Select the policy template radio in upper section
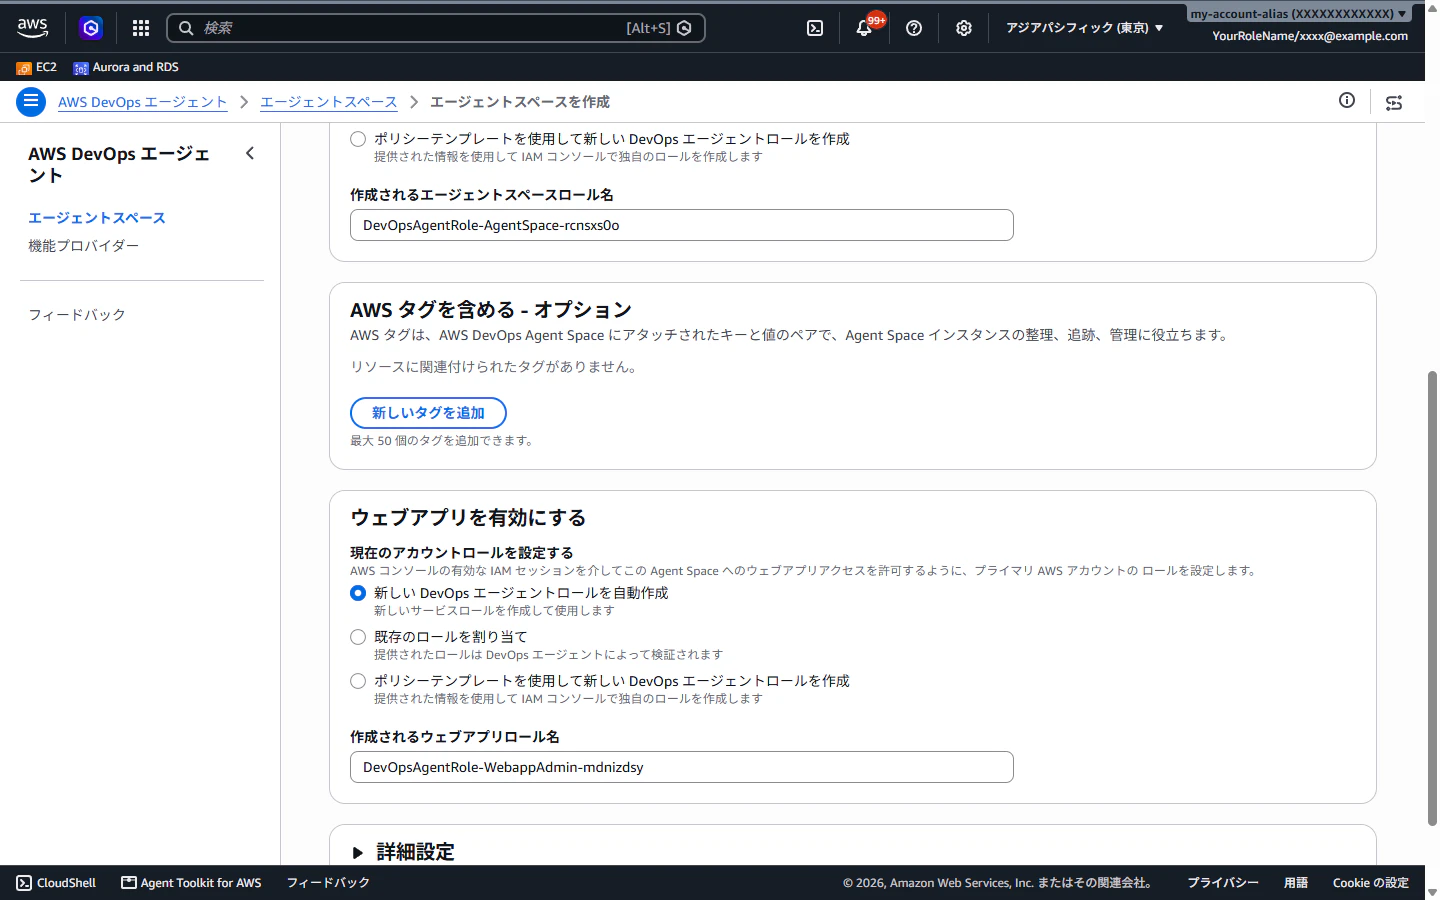The image size is (1440, 900). pyautogui.click(x=358, y=139)
